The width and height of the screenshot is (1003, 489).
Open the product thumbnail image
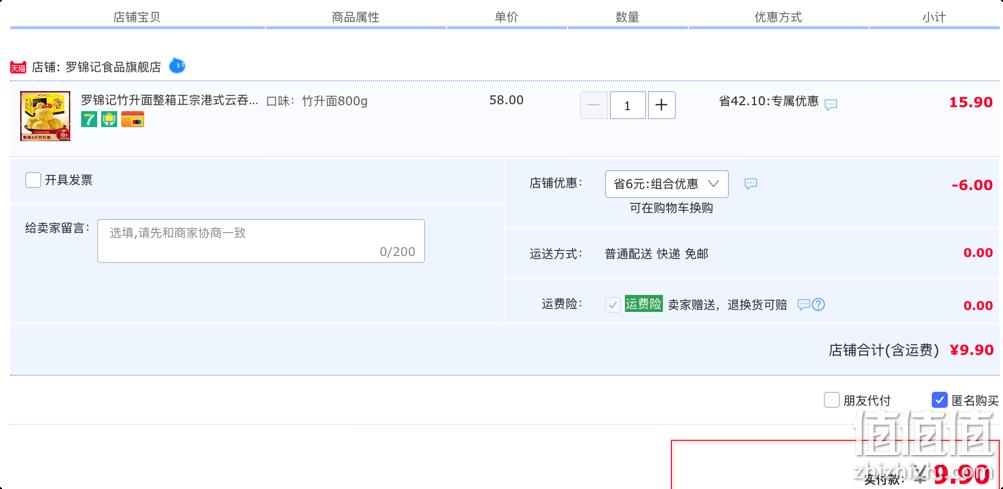(45, 116)
